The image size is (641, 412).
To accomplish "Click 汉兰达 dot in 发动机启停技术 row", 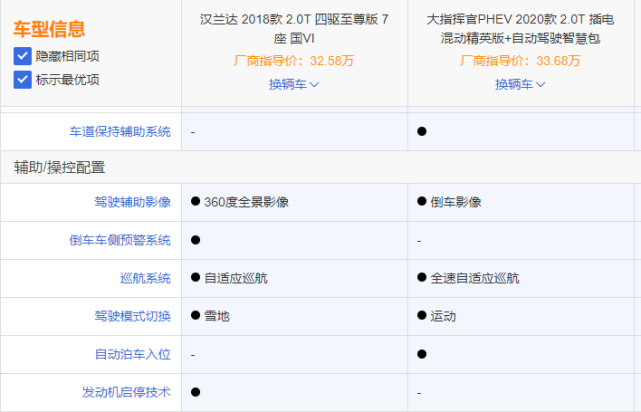I will coord(195,392).
